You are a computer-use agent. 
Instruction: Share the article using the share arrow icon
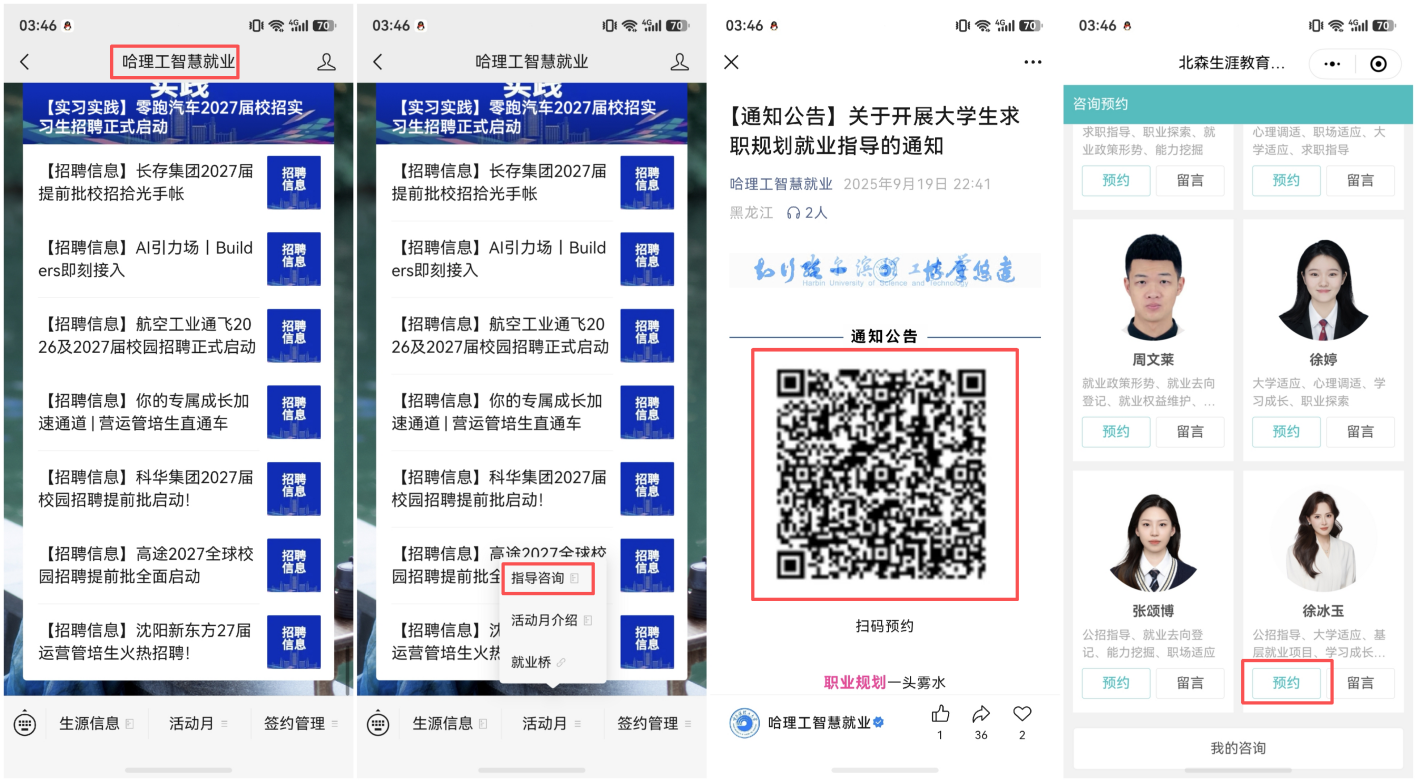coord(981,714)
